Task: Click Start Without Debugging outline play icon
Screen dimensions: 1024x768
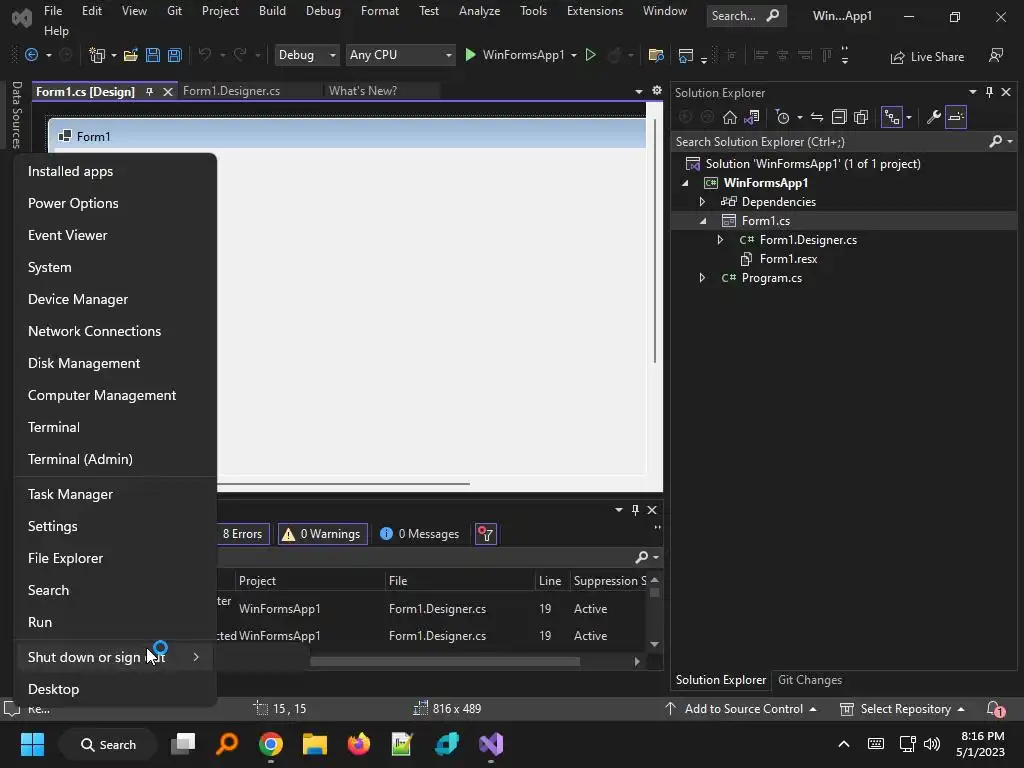Action: [590, 56]
